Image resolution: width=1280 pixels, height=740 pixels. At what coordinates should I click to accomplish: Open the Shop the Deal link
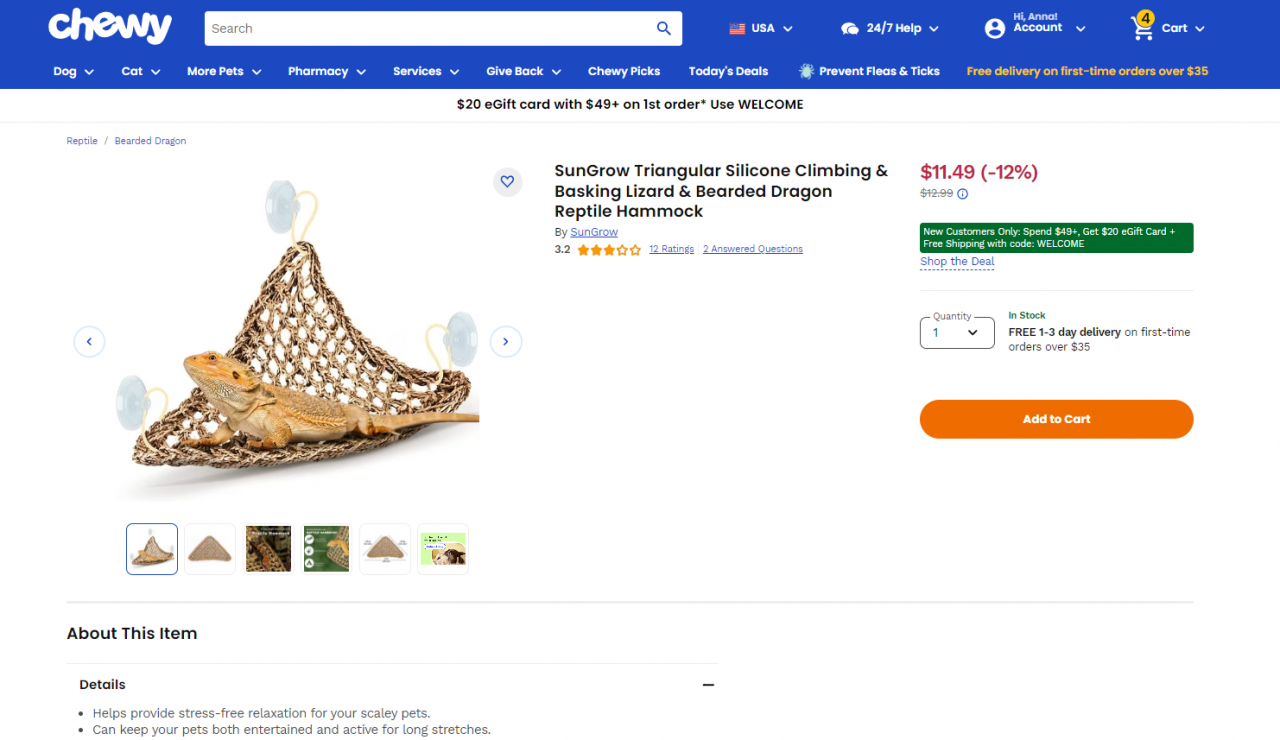(956, 261)
